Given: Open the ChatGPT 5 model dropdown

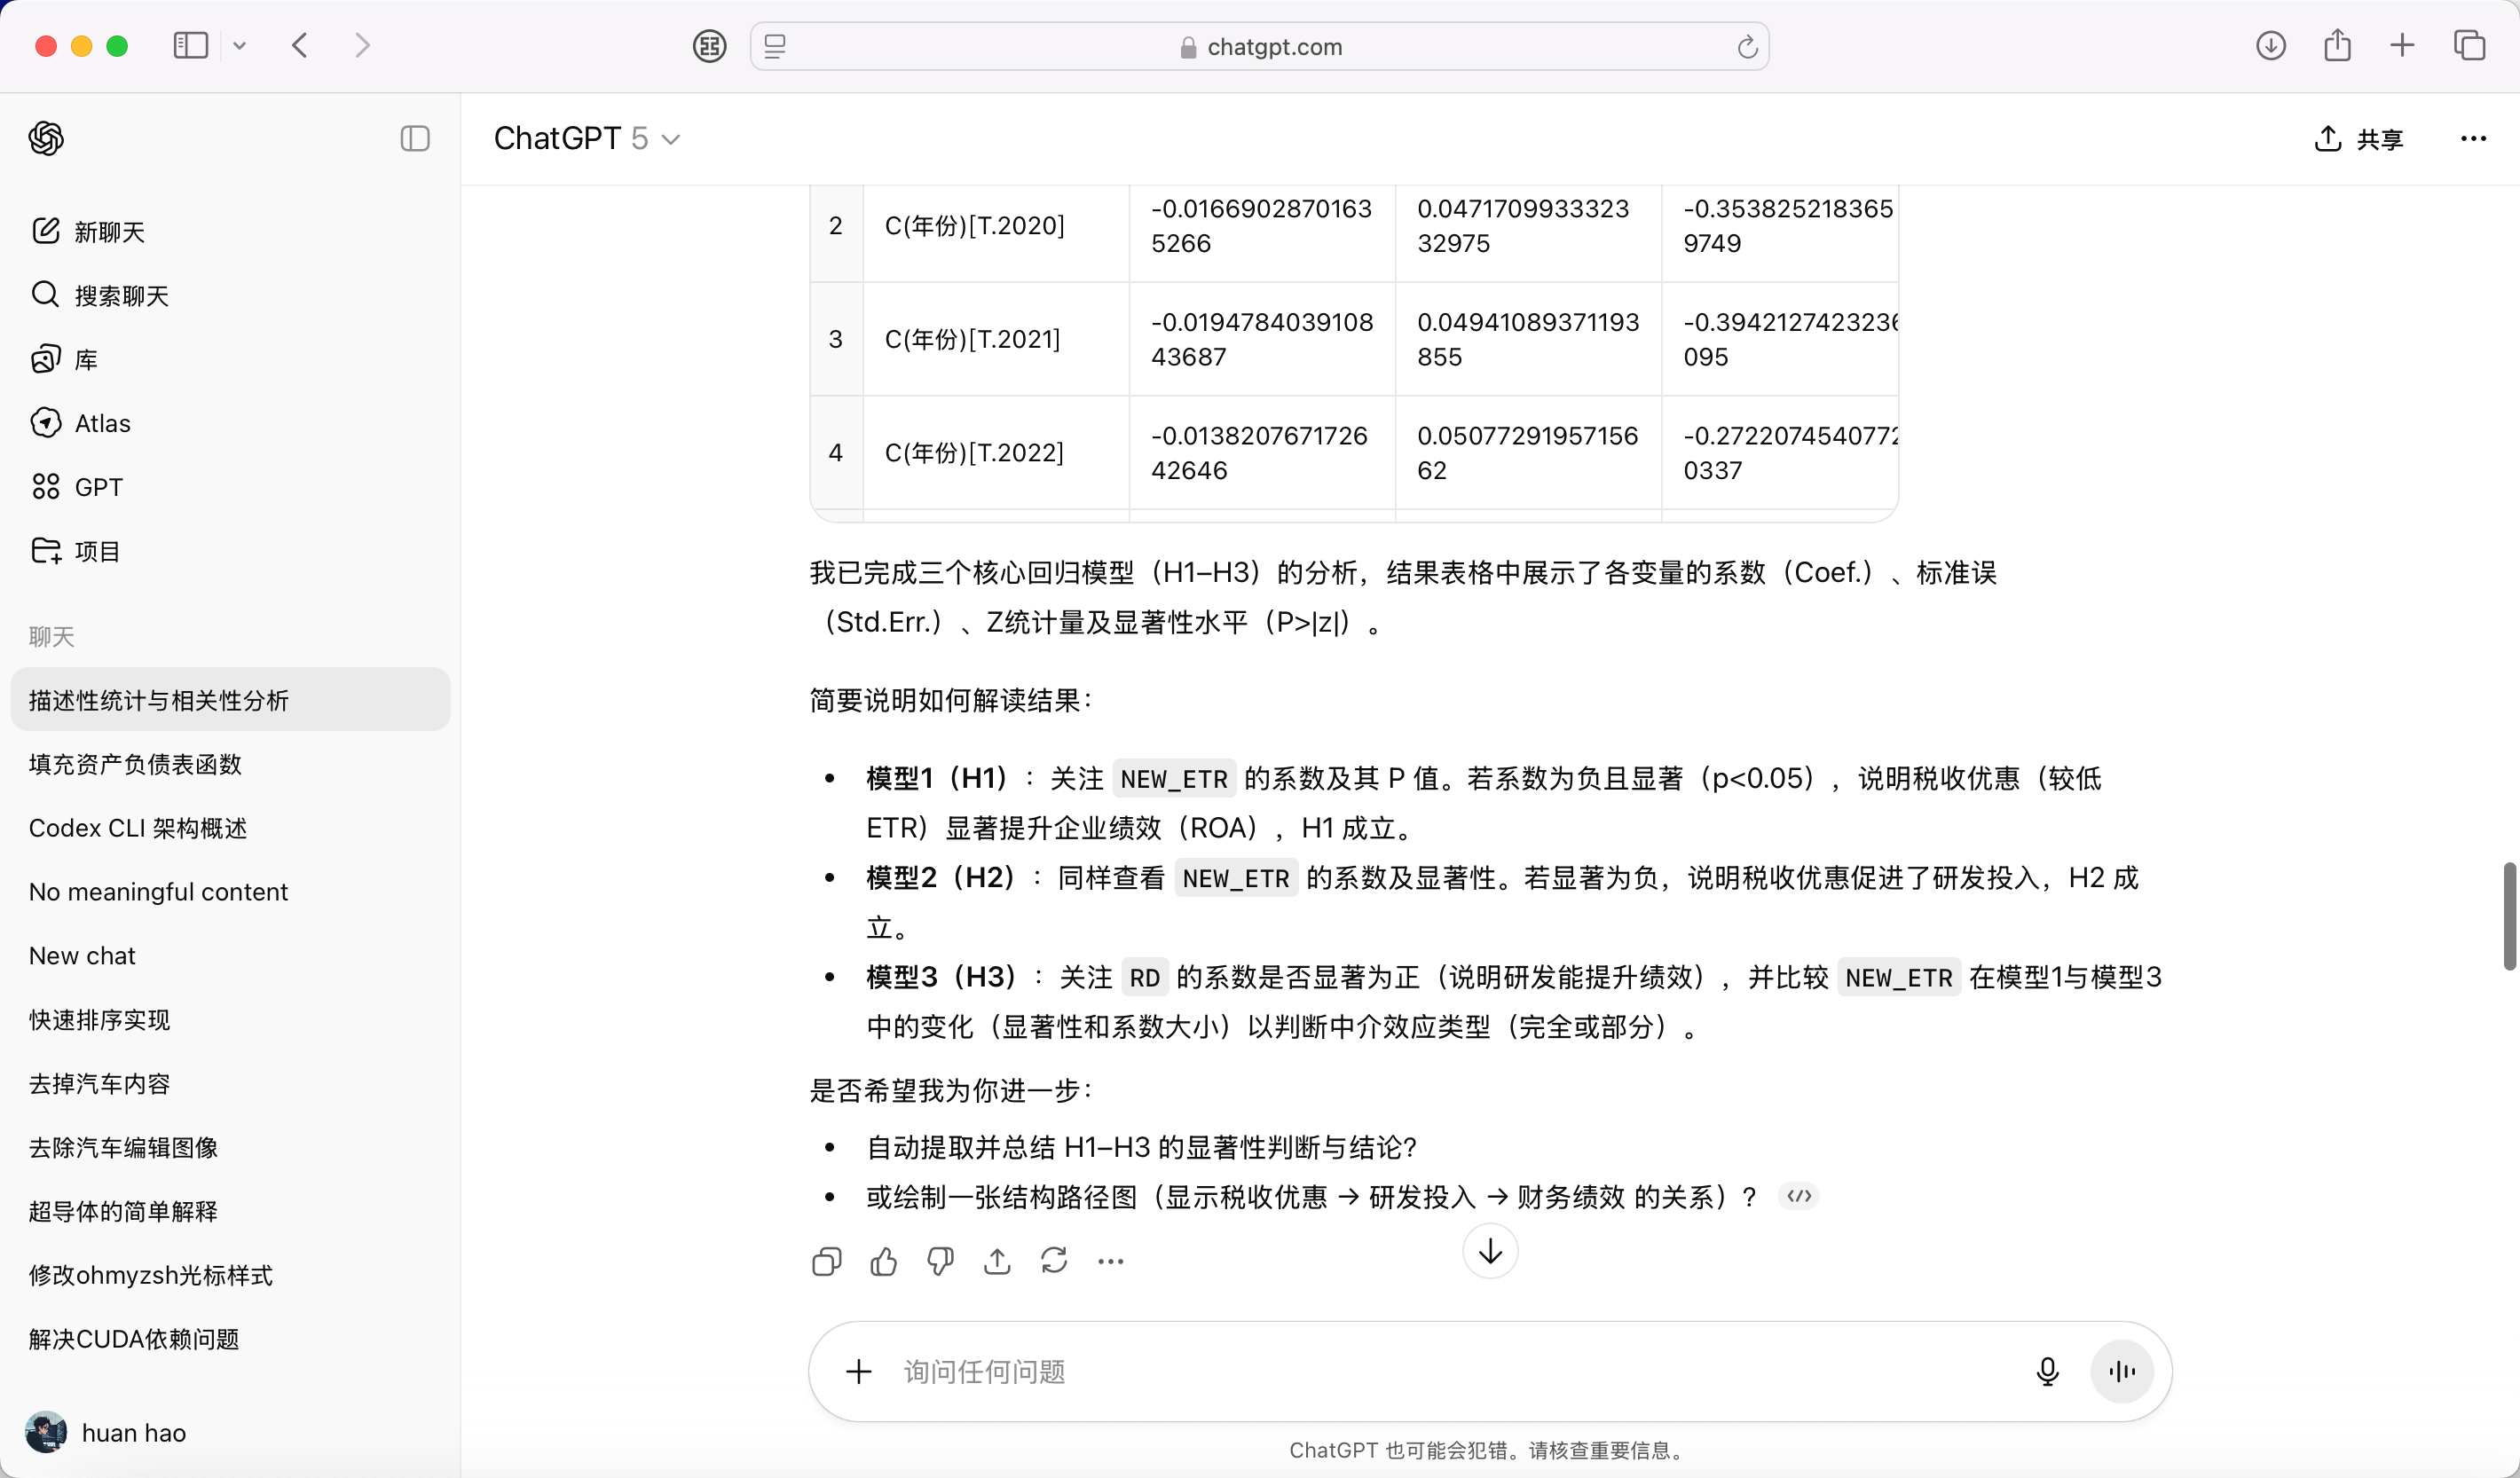Looking at the screenshot, I should (586, 138).
